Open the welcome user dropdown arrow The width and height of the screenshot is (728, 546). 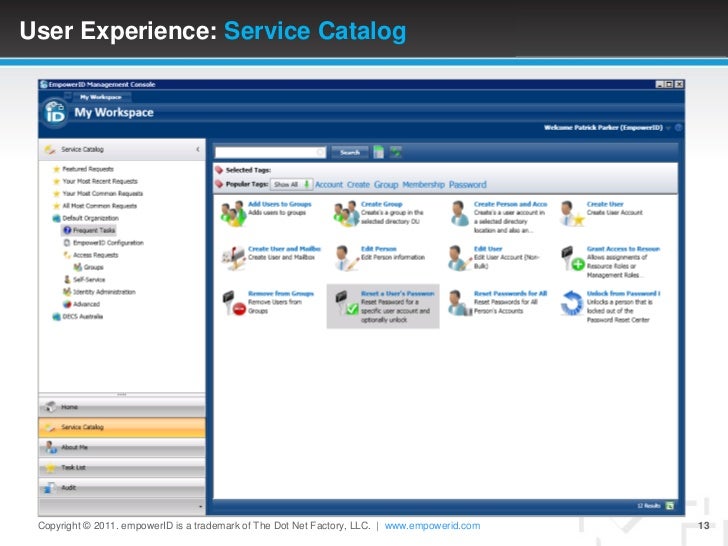click(669, 128)
